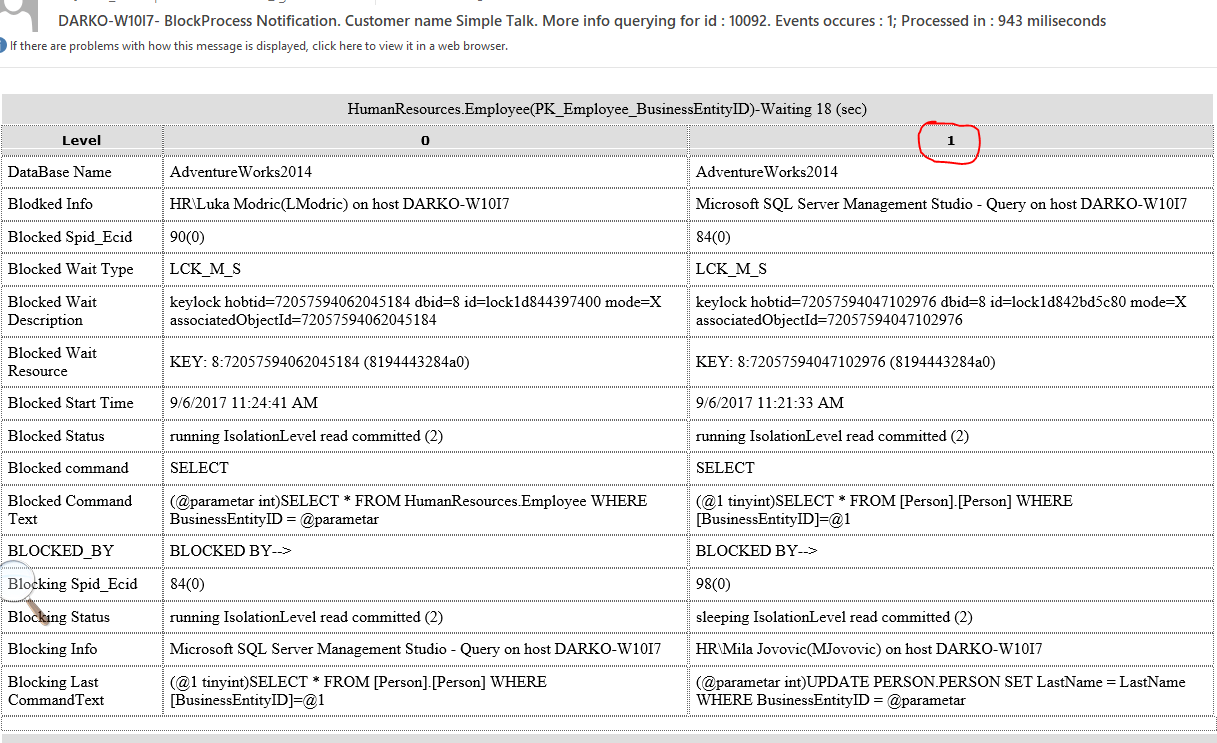Select the Blodked Info row label
The height and width of the screenshot is (743, 1217).
pos(50,204)
